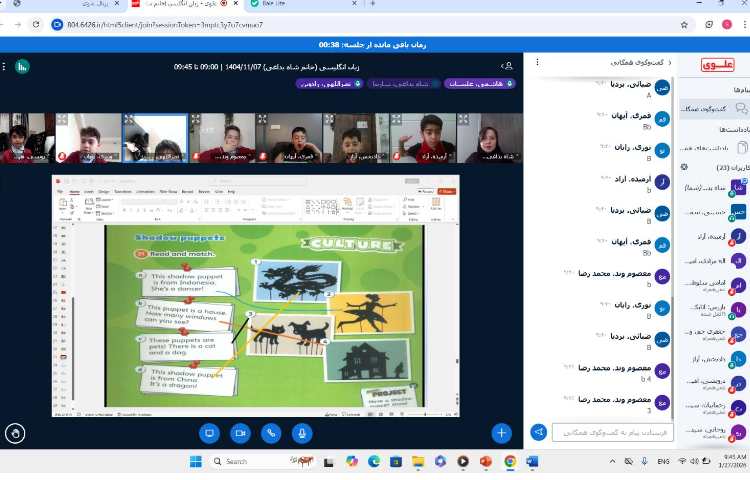
Task: Bookmark this page with the star icon
Action: point(684,24)
